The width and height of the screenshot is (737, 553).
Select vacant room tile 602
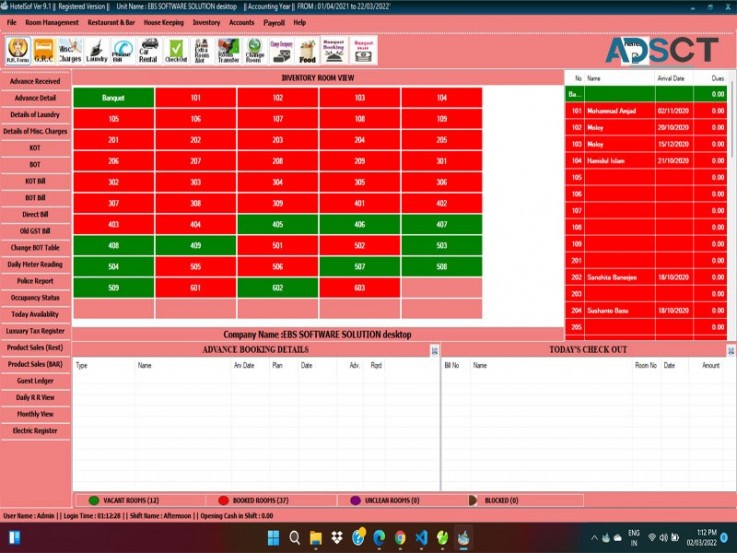(x=278, y=288)
